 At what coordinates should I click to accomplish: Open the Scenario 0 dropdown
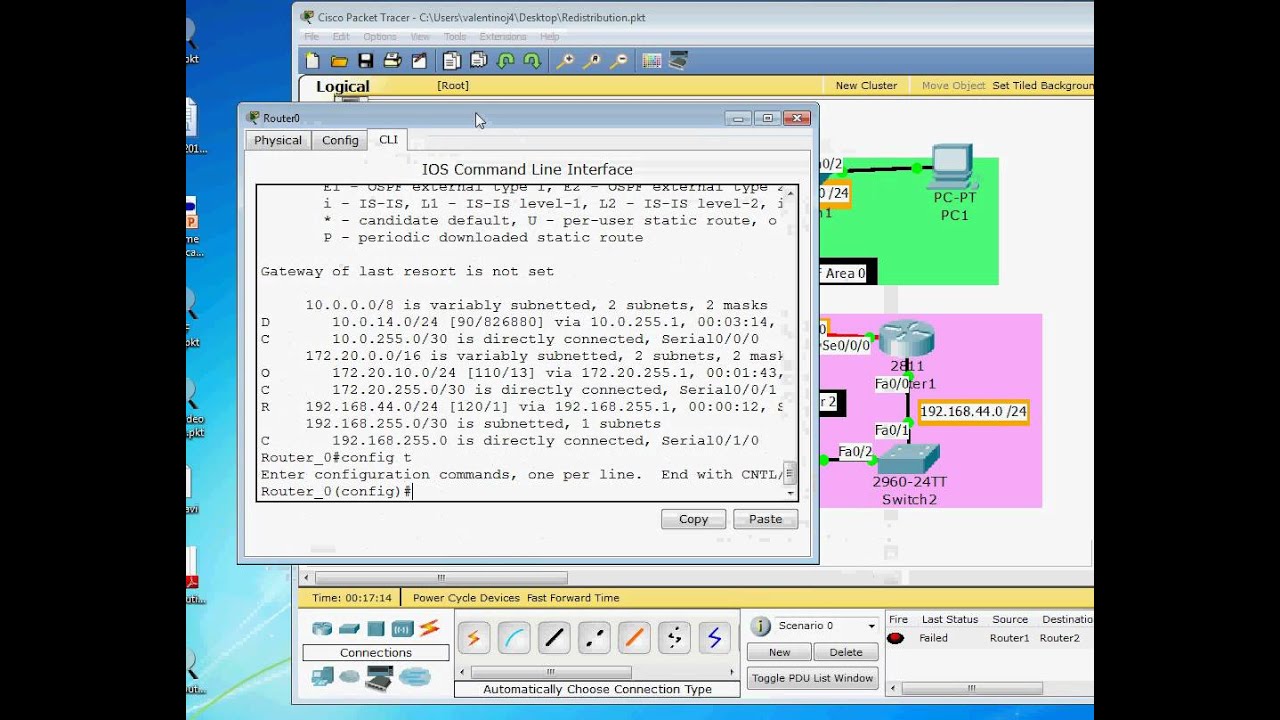[x=826, y=626]
